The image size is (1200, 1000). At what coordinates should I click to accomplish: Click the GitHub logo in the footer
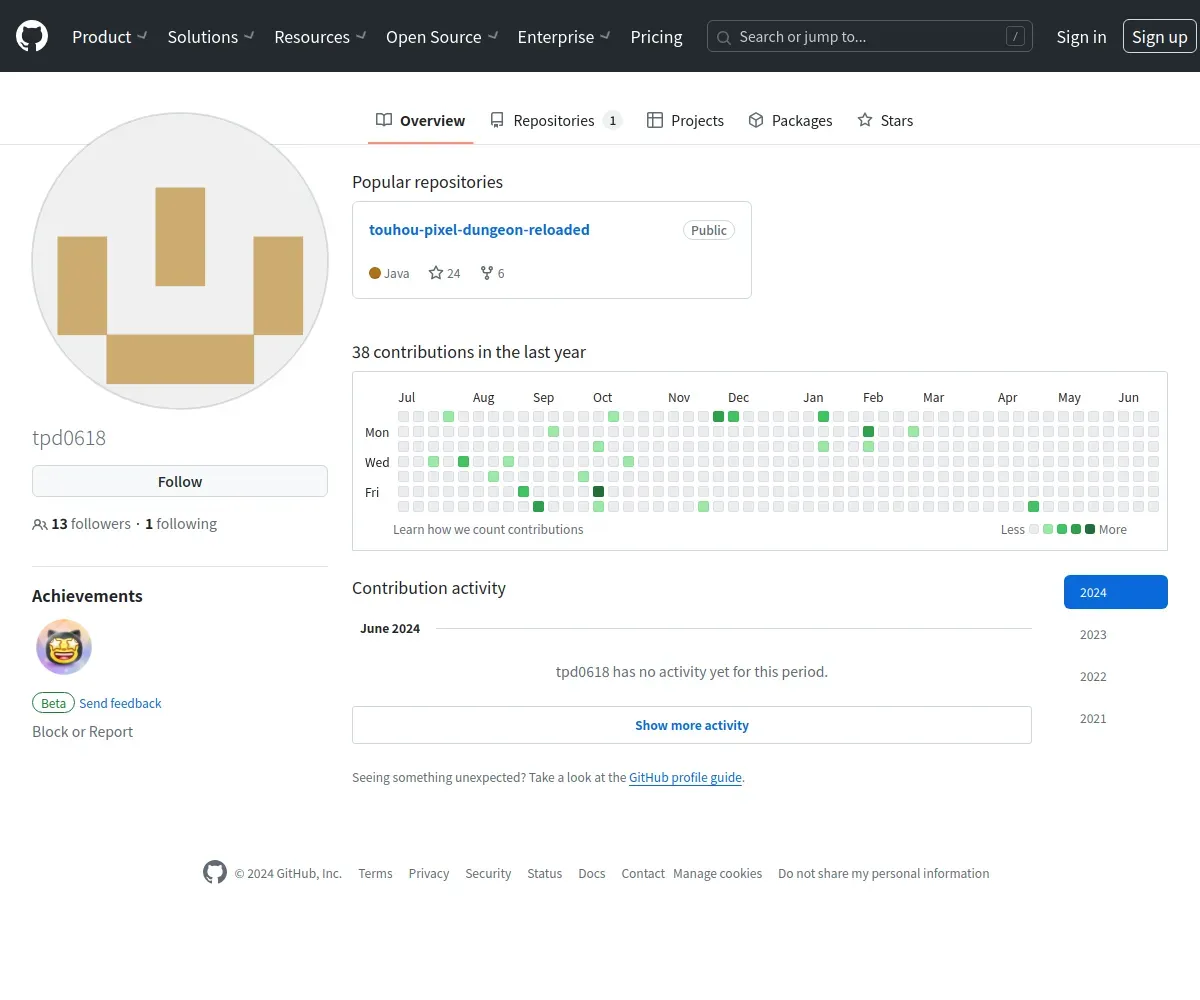tap(215, 872)
